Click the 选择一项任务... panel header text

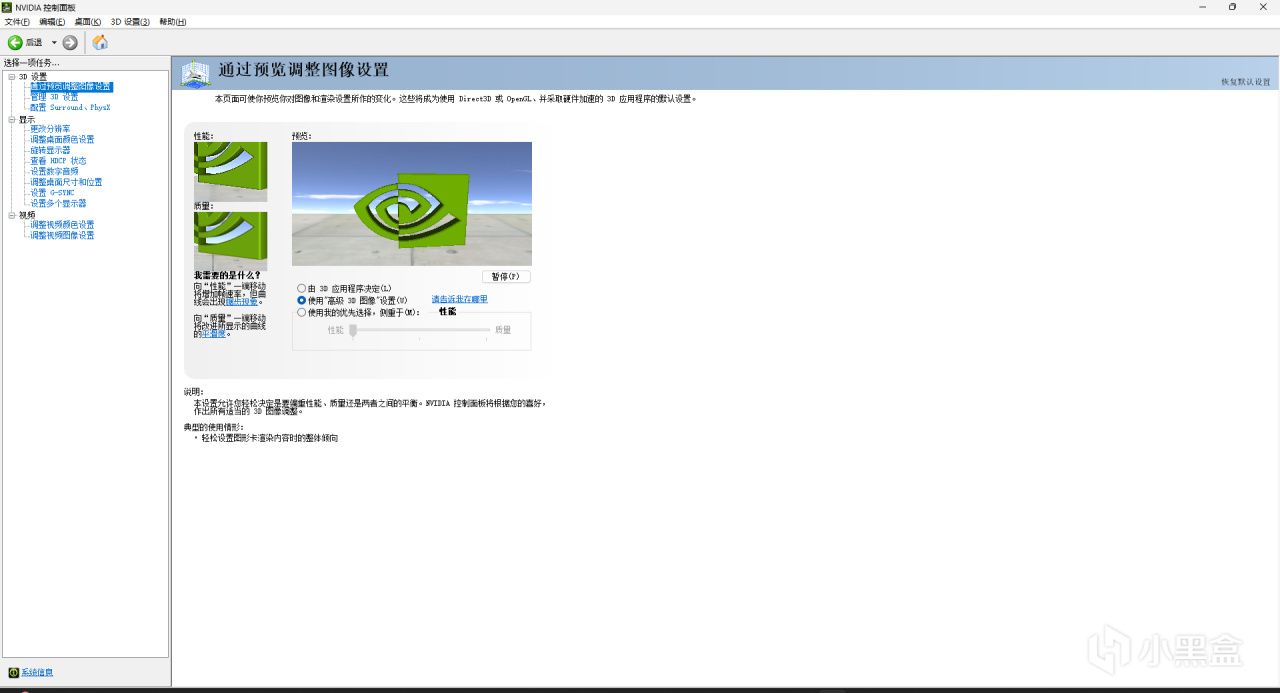(x=31, y=63)
